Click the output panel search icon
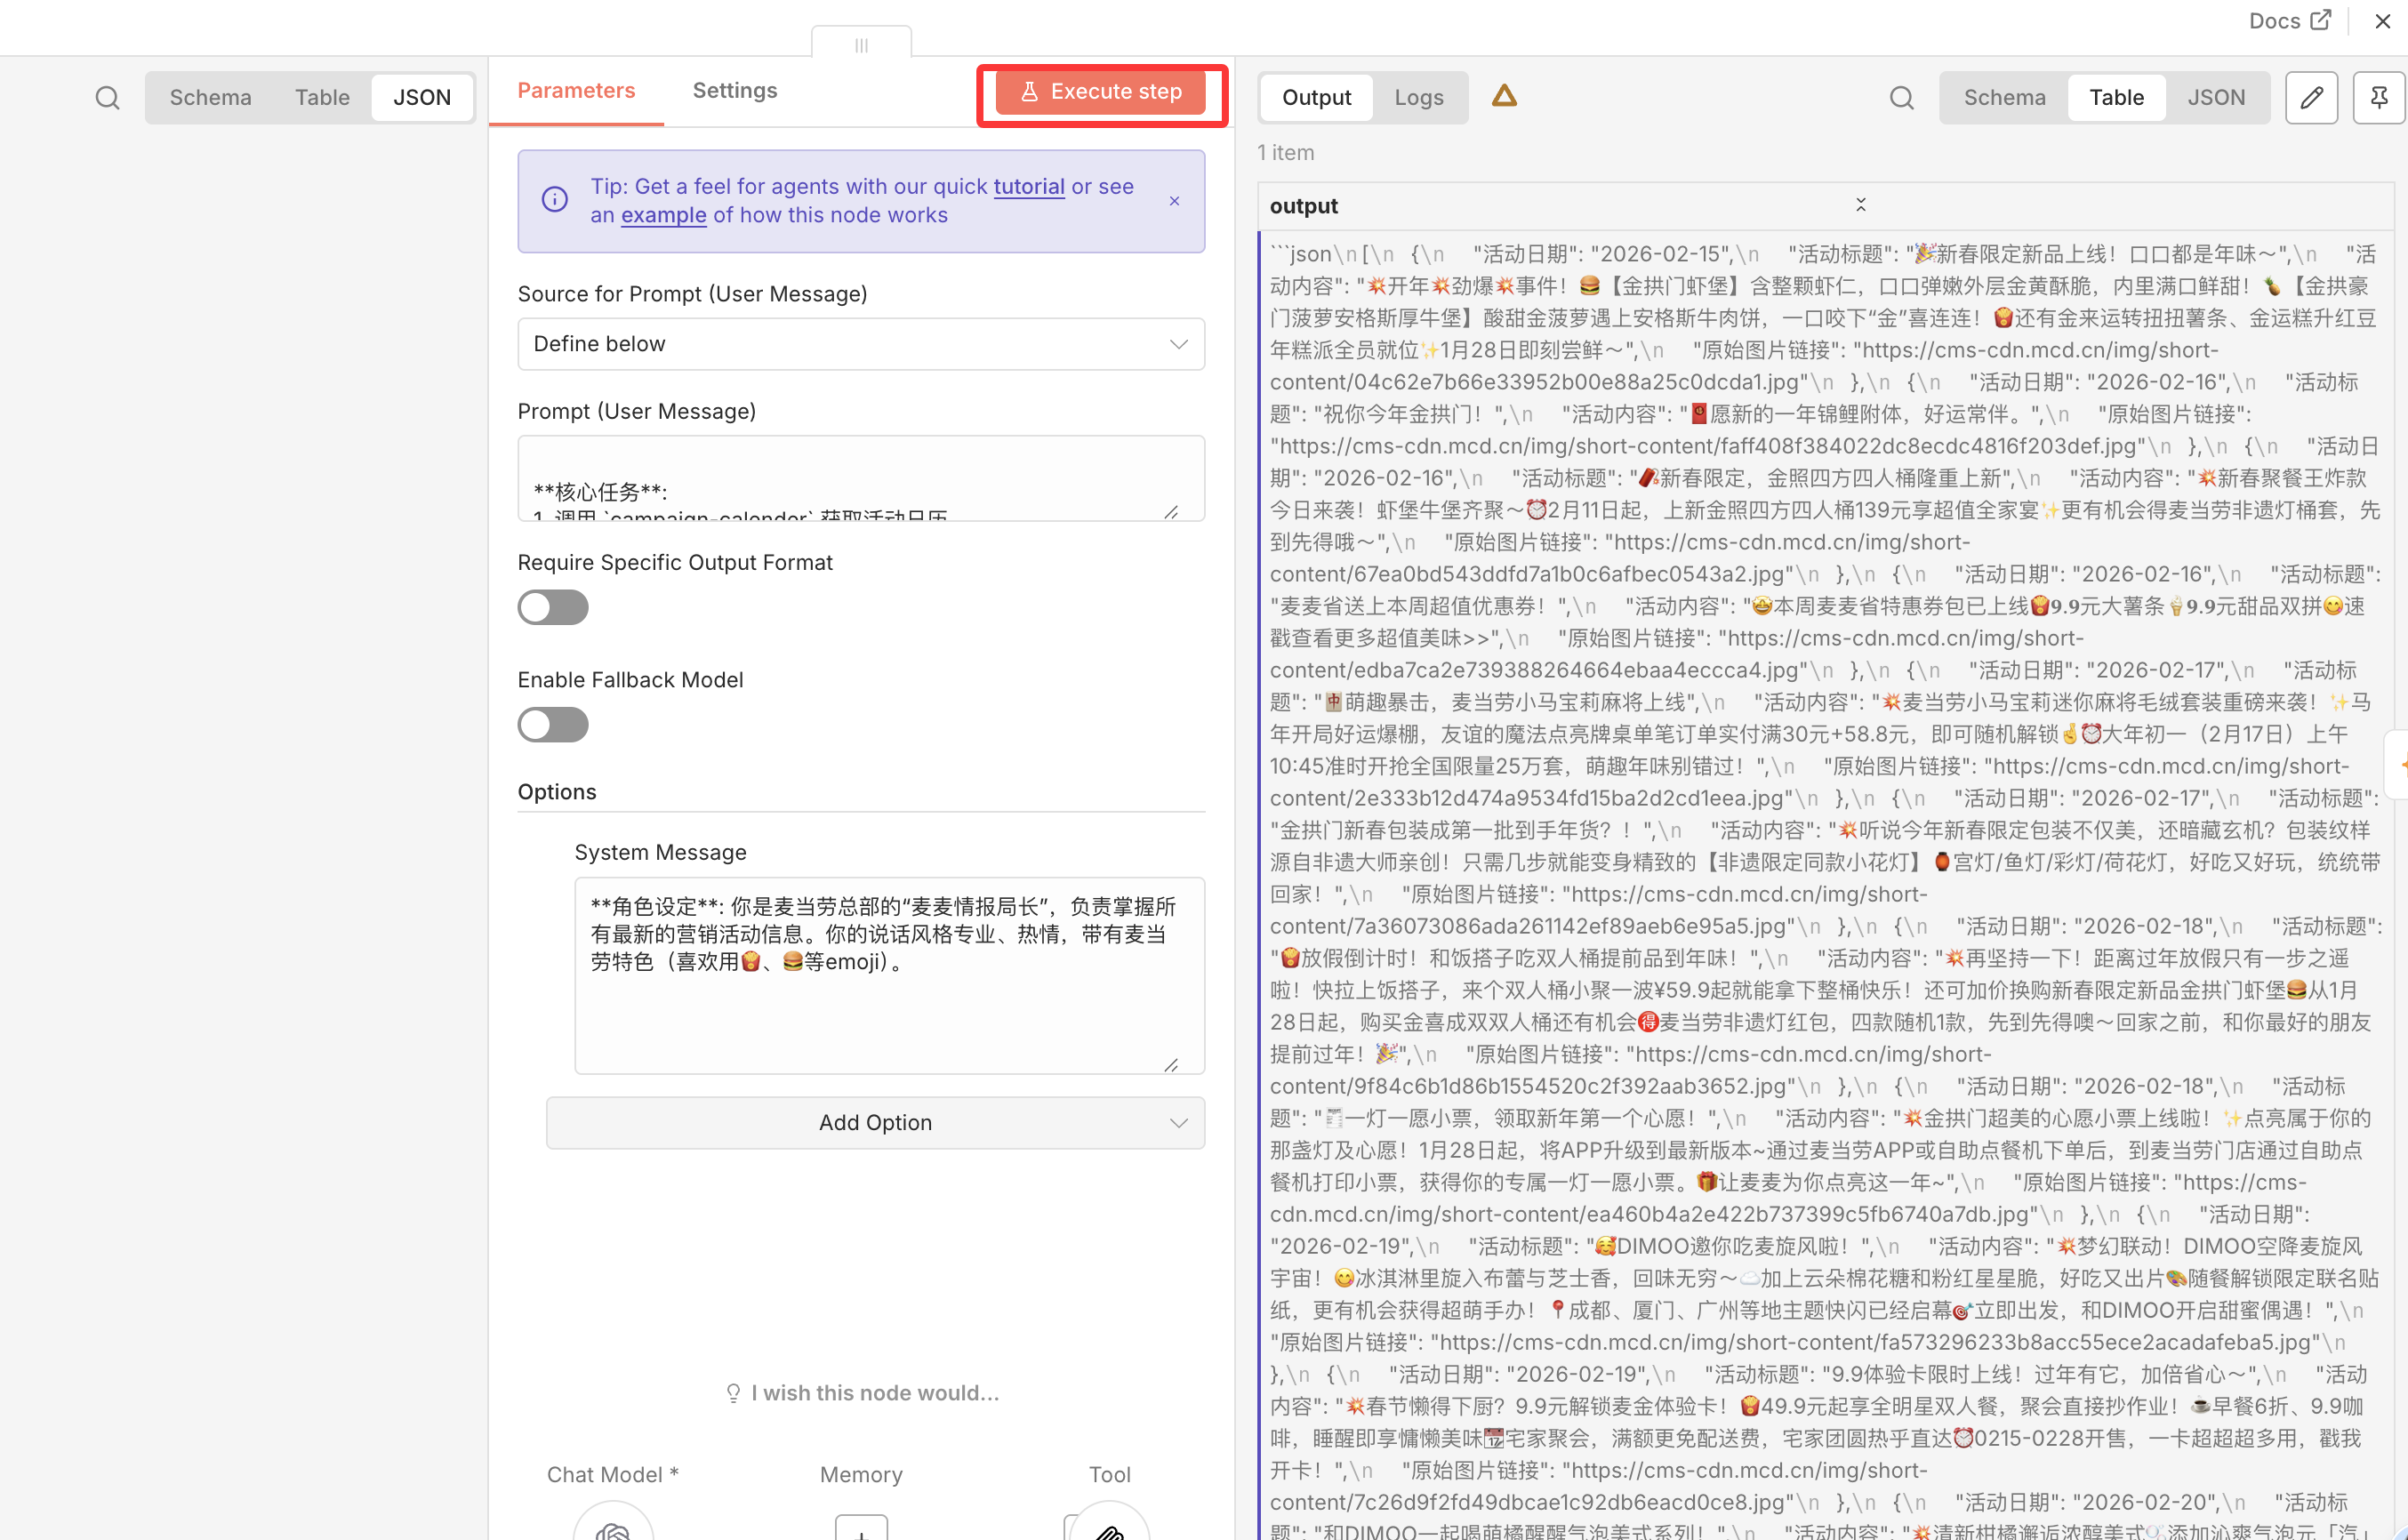This screenshot has width=2408, height=1540. tap(1901, 97)
